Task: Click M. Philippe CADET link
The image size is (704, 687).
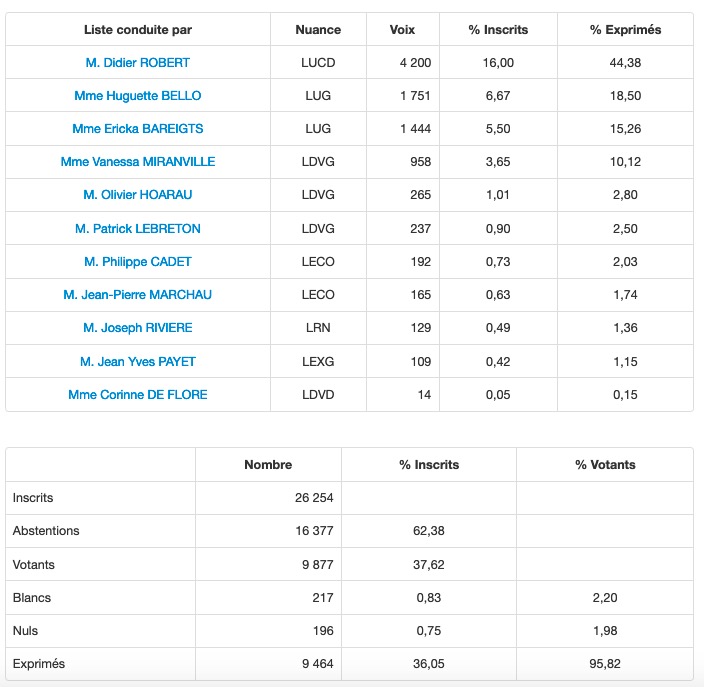Action: [x=138, y=262]
